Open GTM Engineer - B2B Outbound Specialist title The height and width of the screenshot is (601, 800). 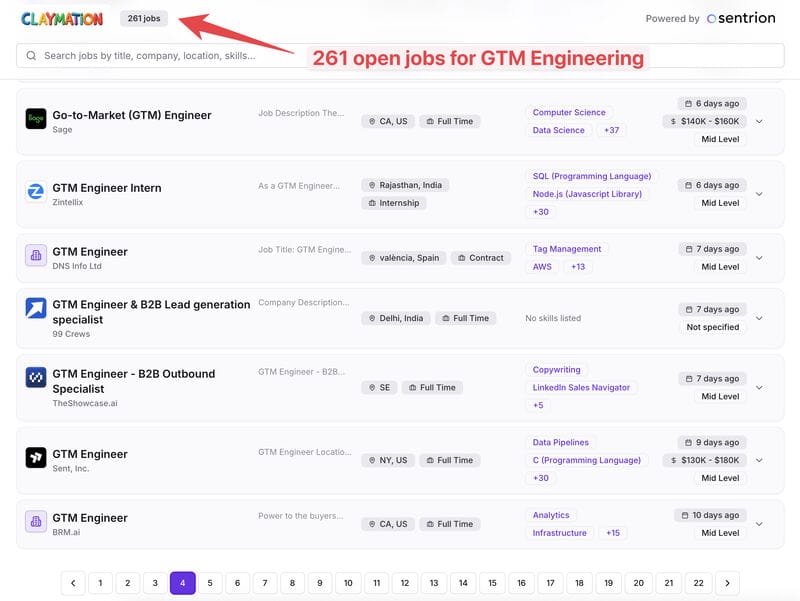tap(134, 381)
